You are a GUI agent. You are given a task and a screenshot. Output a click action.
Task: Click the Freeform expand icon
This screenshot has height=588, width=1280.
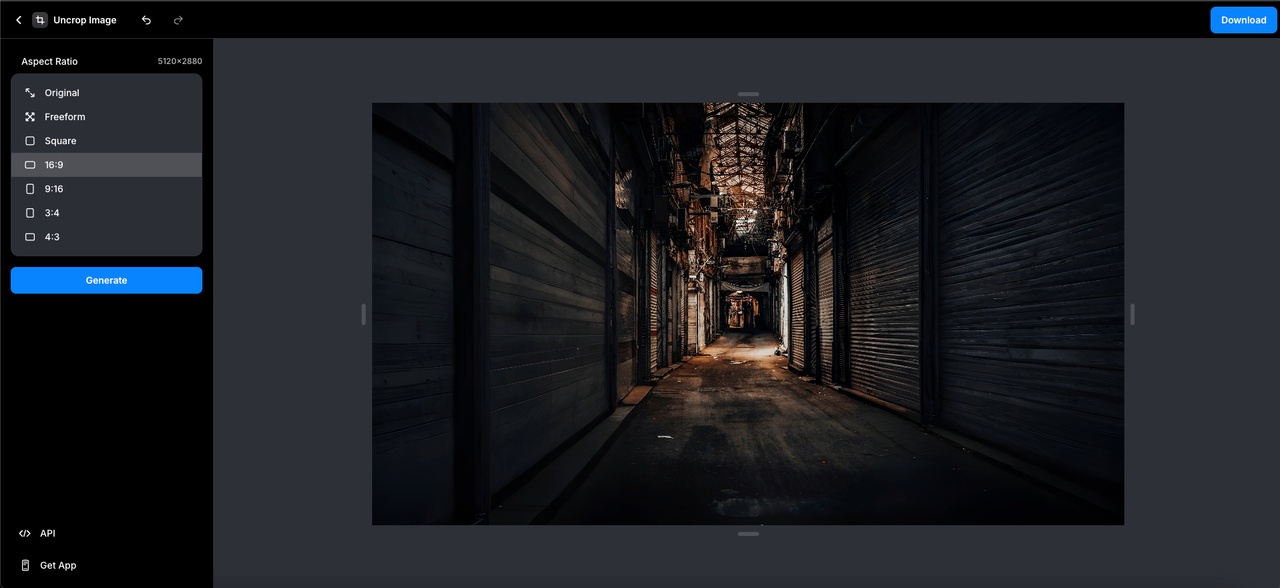click(x=30, y=117)
